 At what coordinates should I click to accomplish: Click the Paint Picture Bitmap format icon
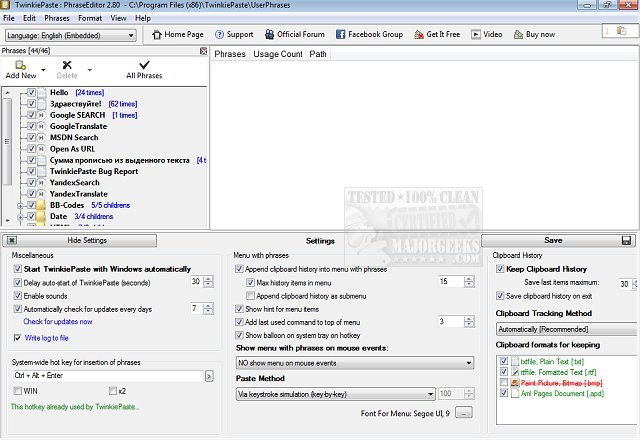pyautogui.click(x=515, y=383)
